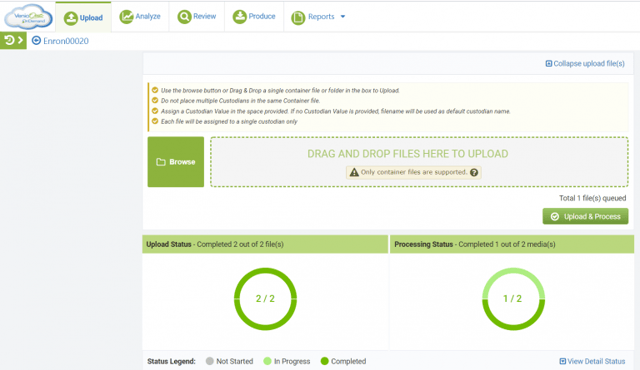Click the folder icon on Browse
This screenshot has width=640, height=370.
pos(161,162)
